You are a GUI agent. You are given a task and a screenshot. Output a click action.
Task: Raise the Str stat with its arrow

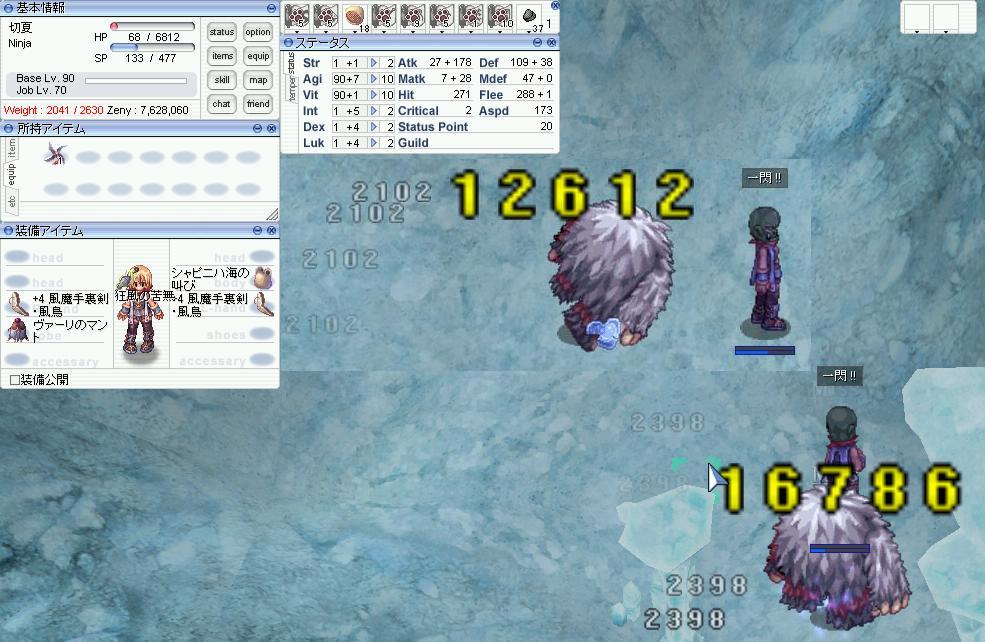tap(374, 63)
